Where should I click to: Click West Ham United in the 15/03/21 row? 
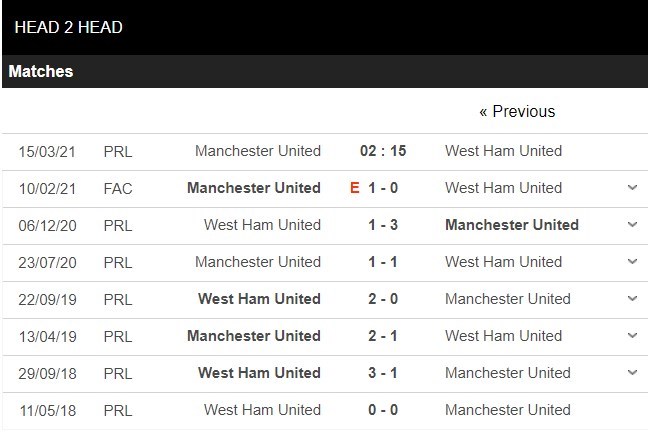(503, 151)
